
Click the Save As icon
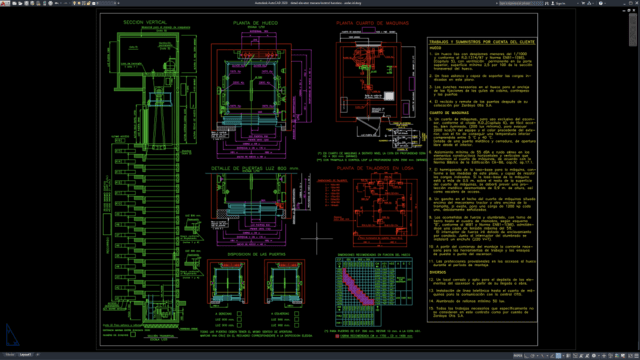(32, 3)
